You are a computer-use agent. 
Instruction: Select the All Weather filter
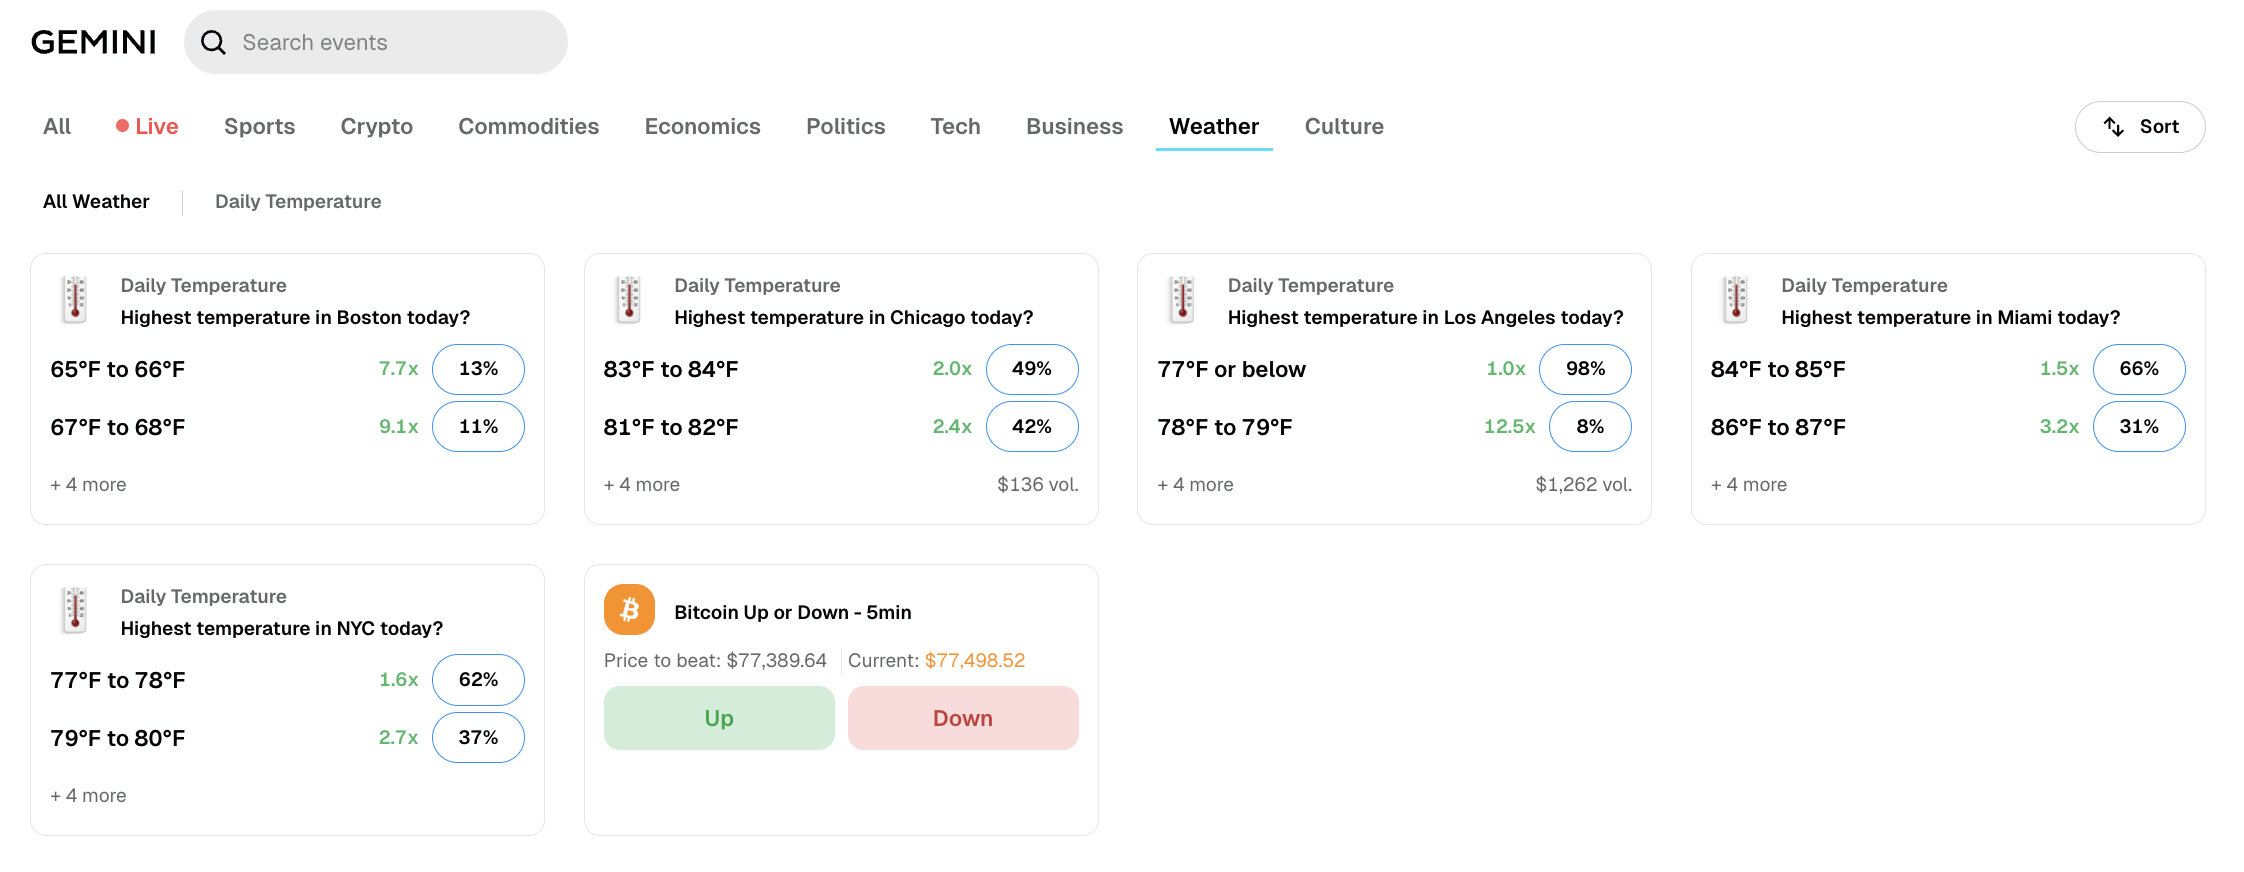point(96,201)
